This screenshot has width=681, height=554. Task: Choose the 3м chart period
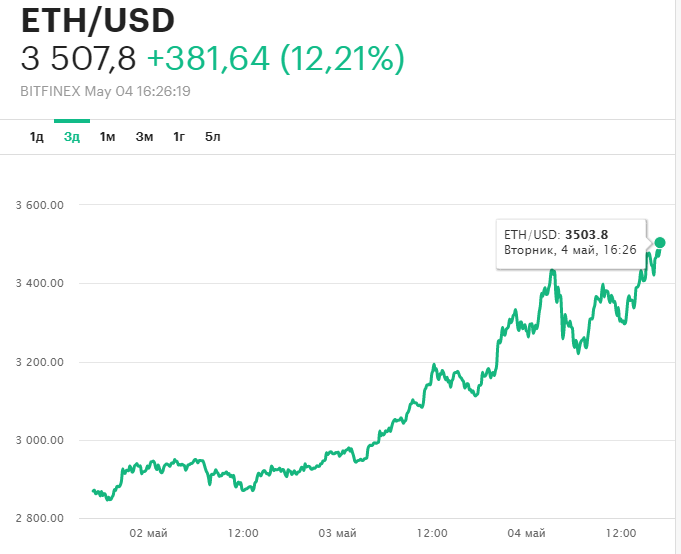pyautogui.click(x=144, y=137)
